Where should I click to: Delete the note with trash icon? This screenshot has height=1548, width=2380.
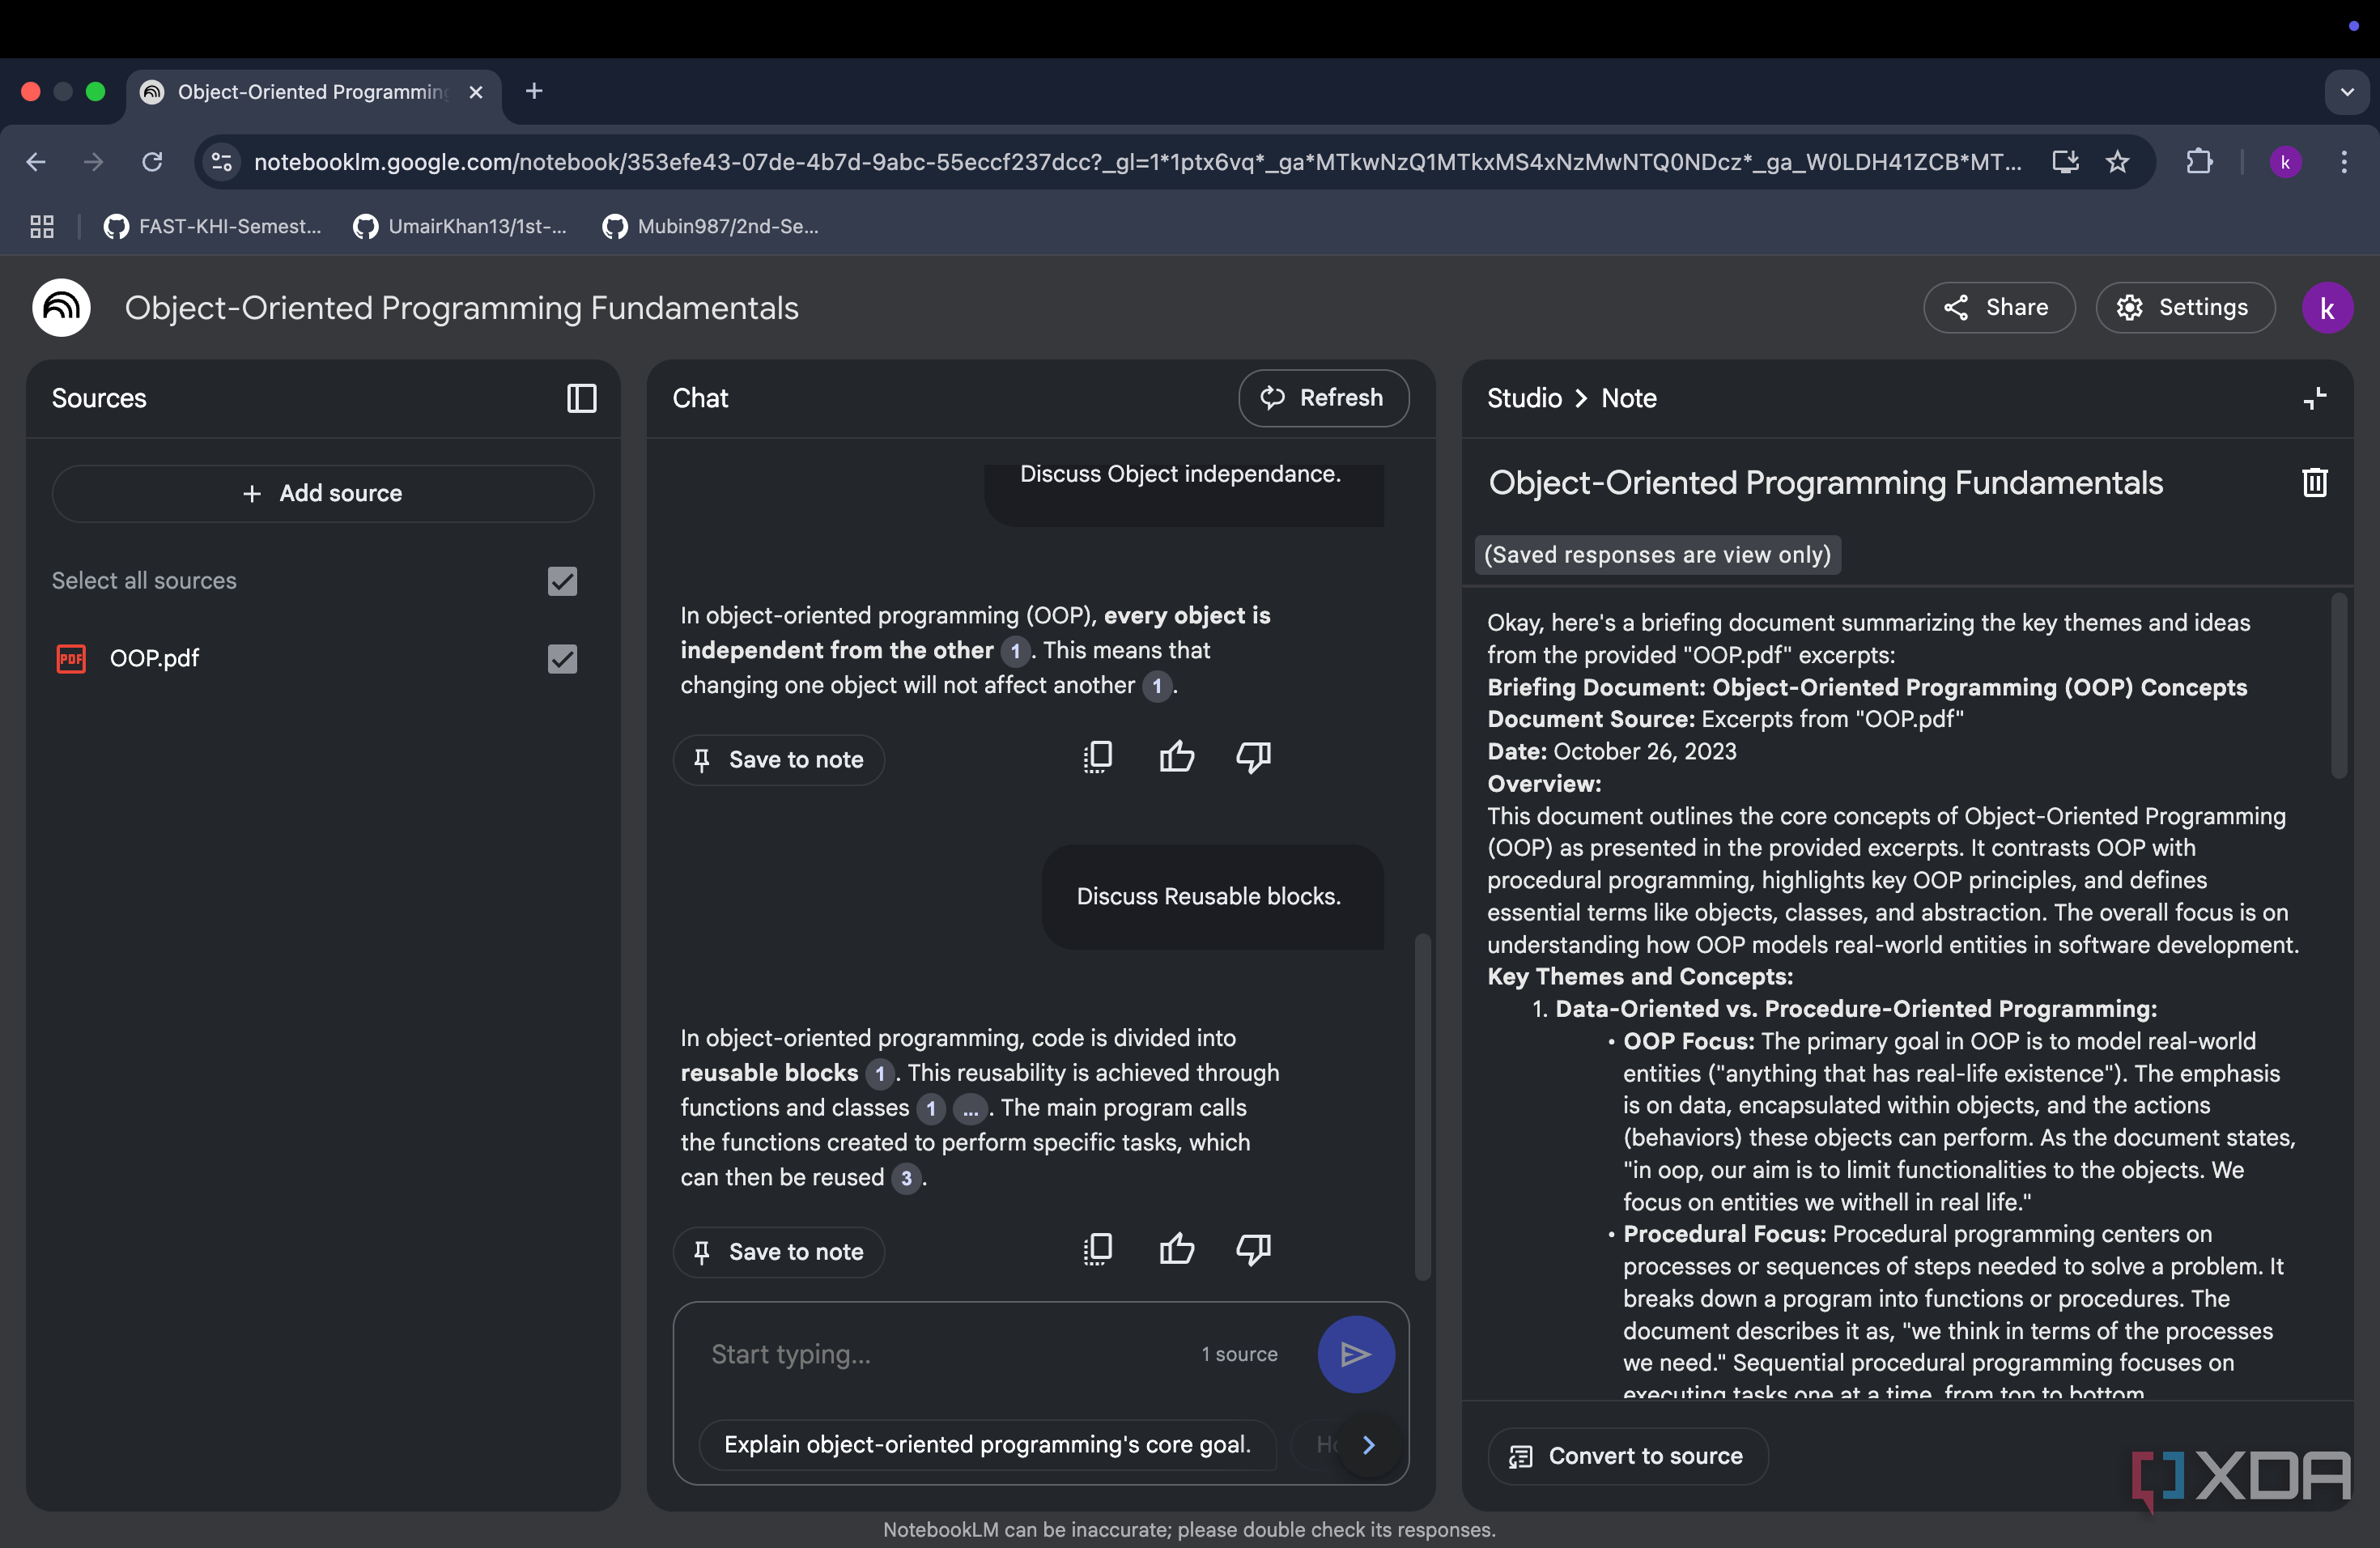tap(2314, 483)
